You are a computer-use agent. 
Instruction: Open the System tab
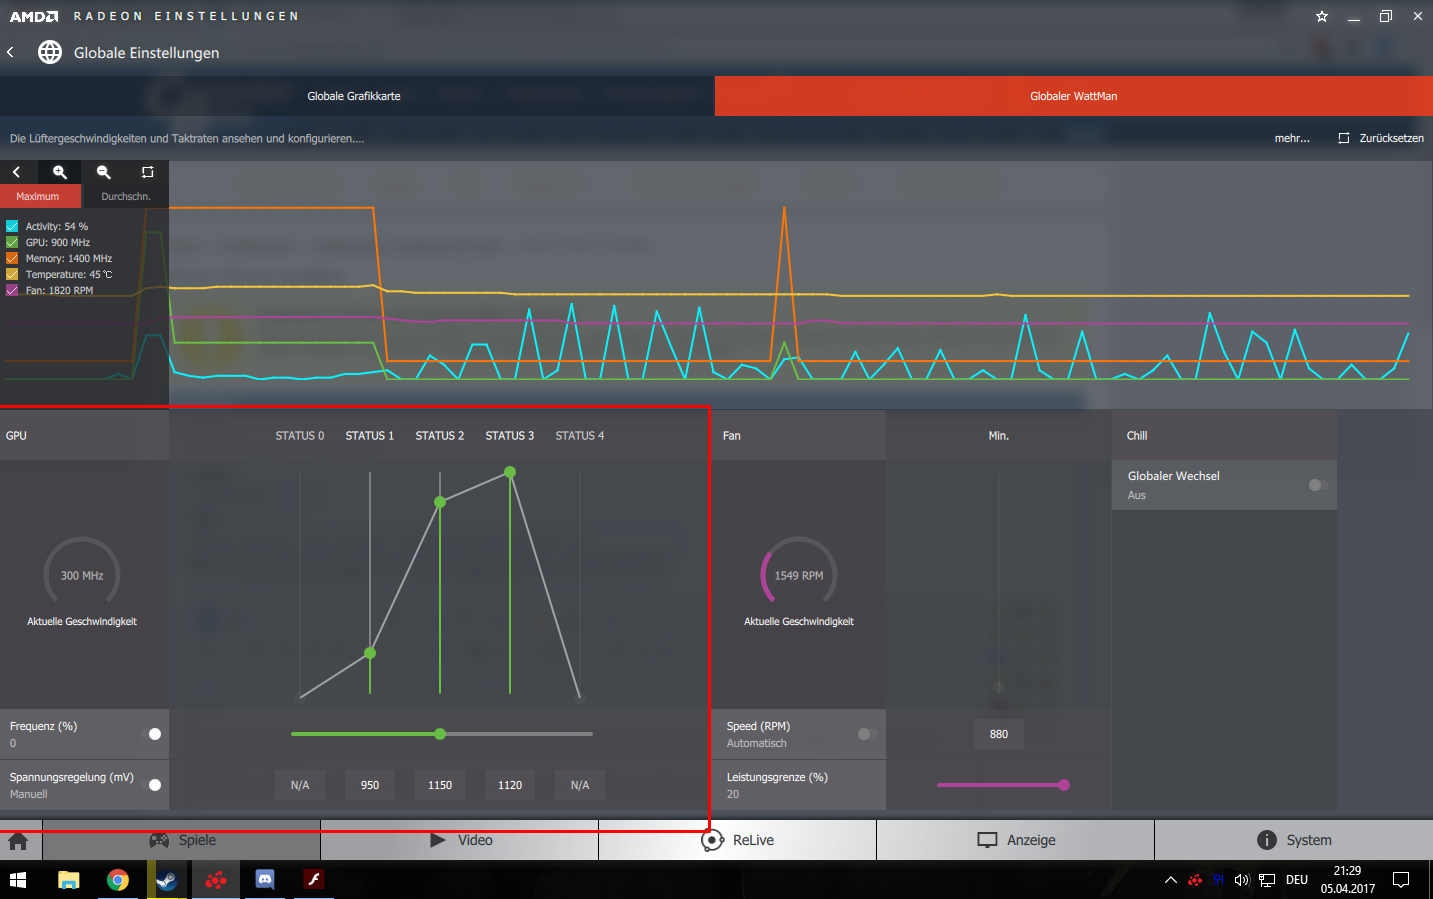coord(1294,840)
